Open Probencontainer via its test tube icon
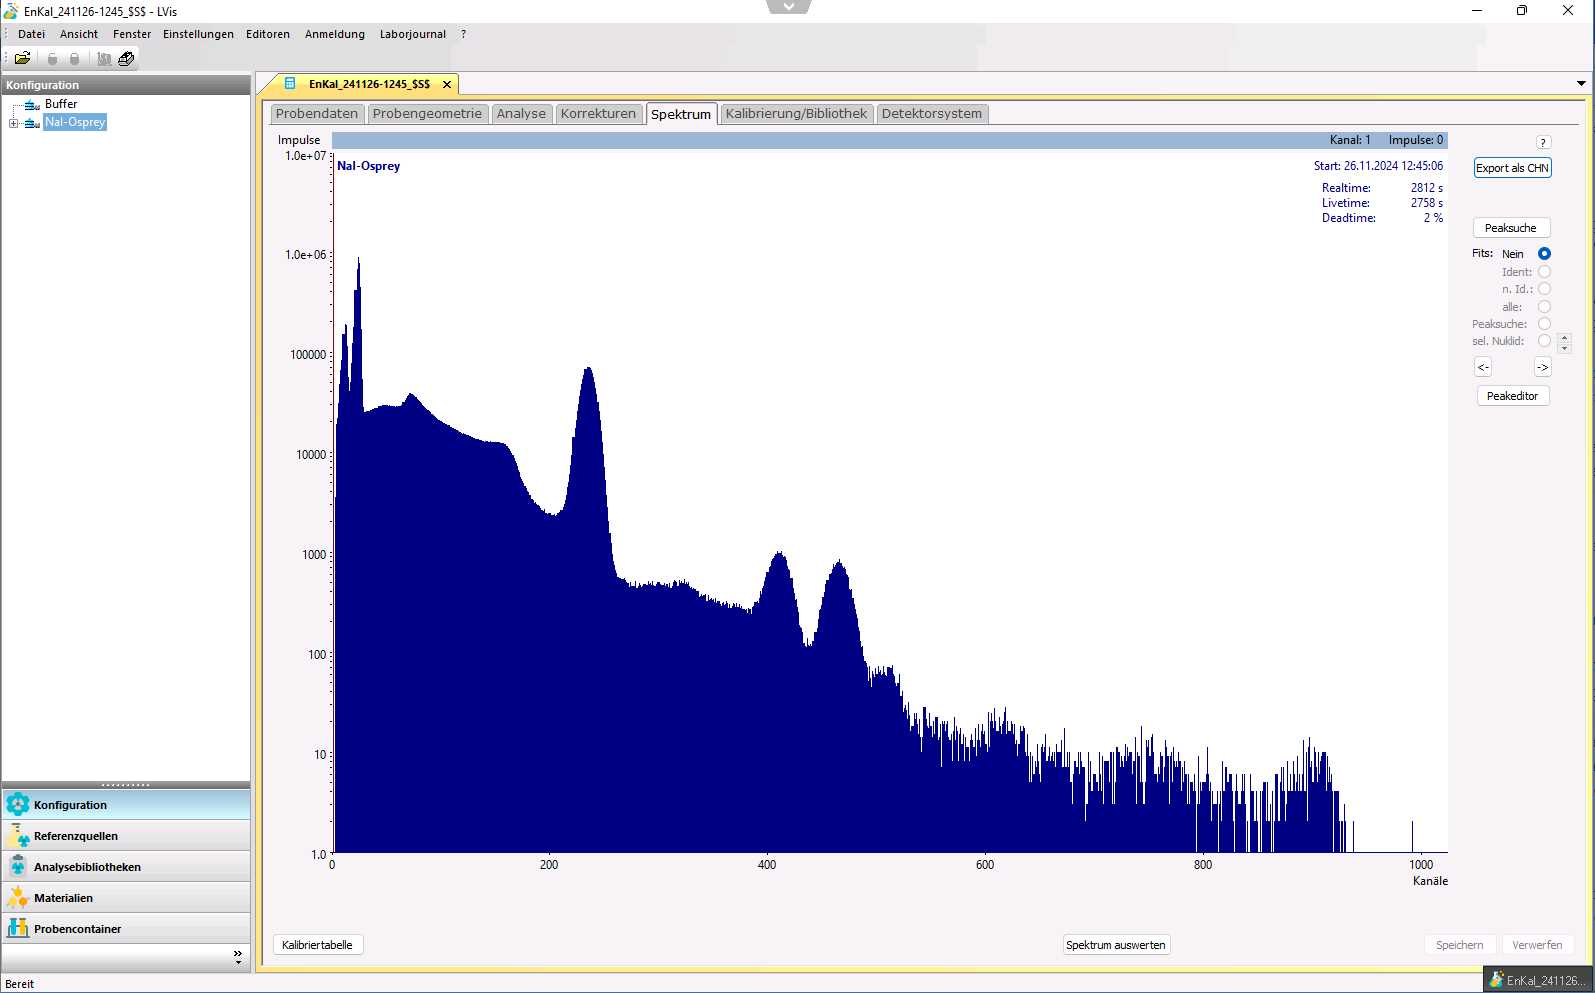The image size is (1595, 993). pyautogui.click(x=18, y=929)
